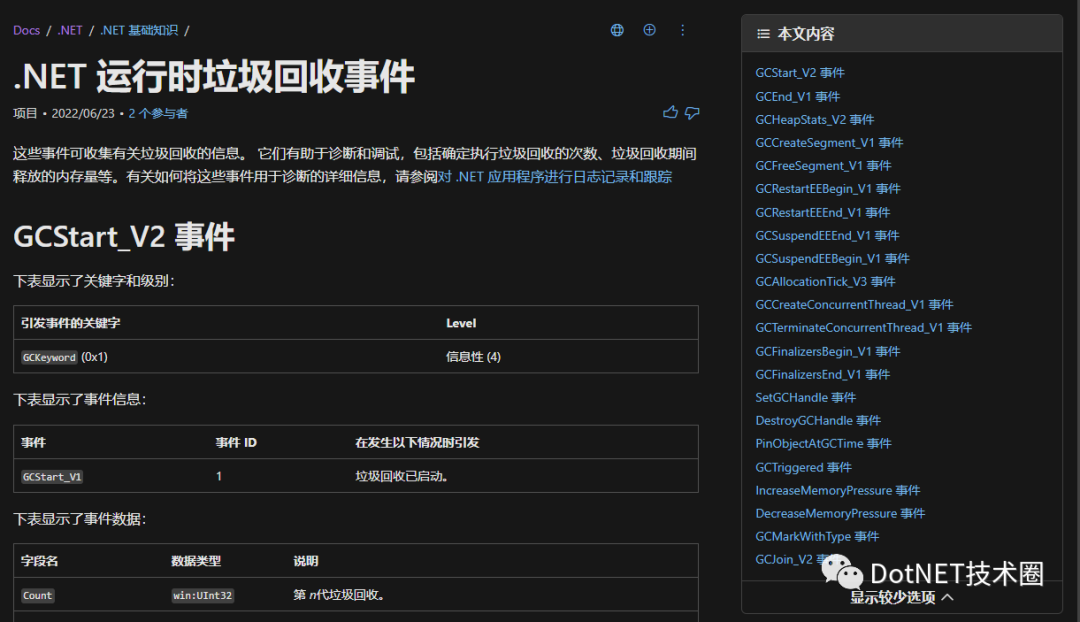This screenshot has width=1080, height=622.
Task: Jump to IncreaseMemoryPressure 事件 section
Action: tap(838, 490)
